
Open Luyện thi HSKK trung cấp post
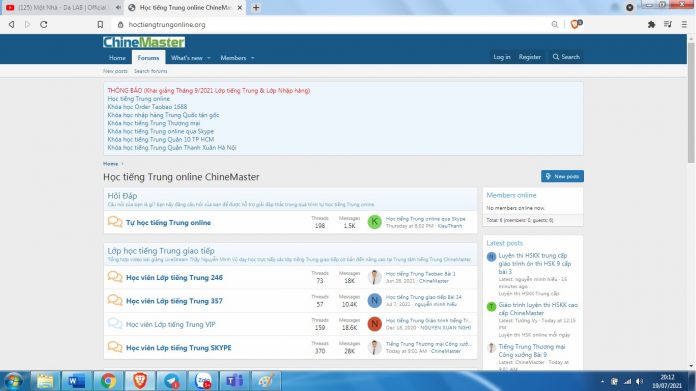pyautogui.click(x=535, y=264)
